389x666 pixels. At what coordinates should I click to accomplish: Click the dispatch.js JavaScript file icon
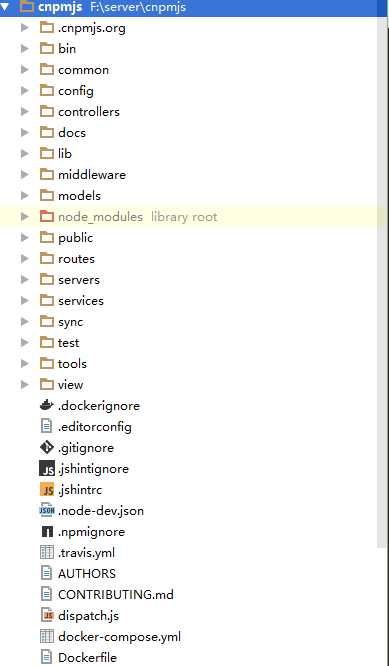(47, 615)
